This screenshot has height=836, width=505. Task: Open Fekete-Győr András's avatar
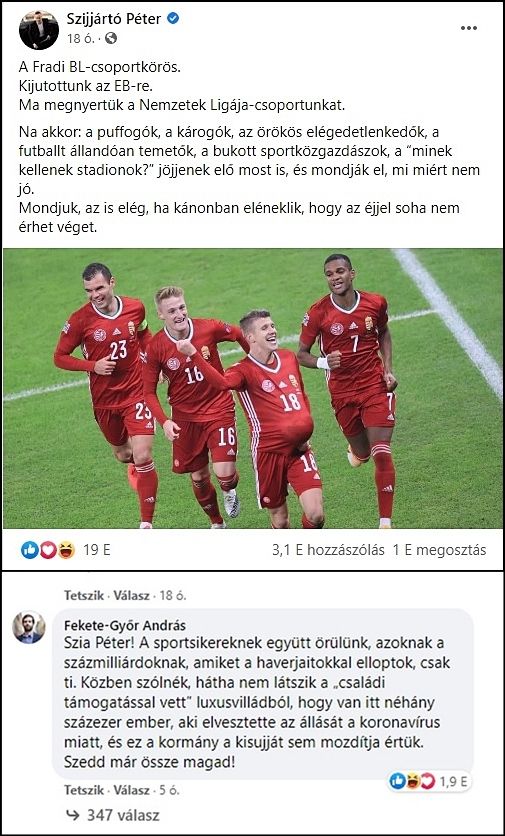click(29, 628)
